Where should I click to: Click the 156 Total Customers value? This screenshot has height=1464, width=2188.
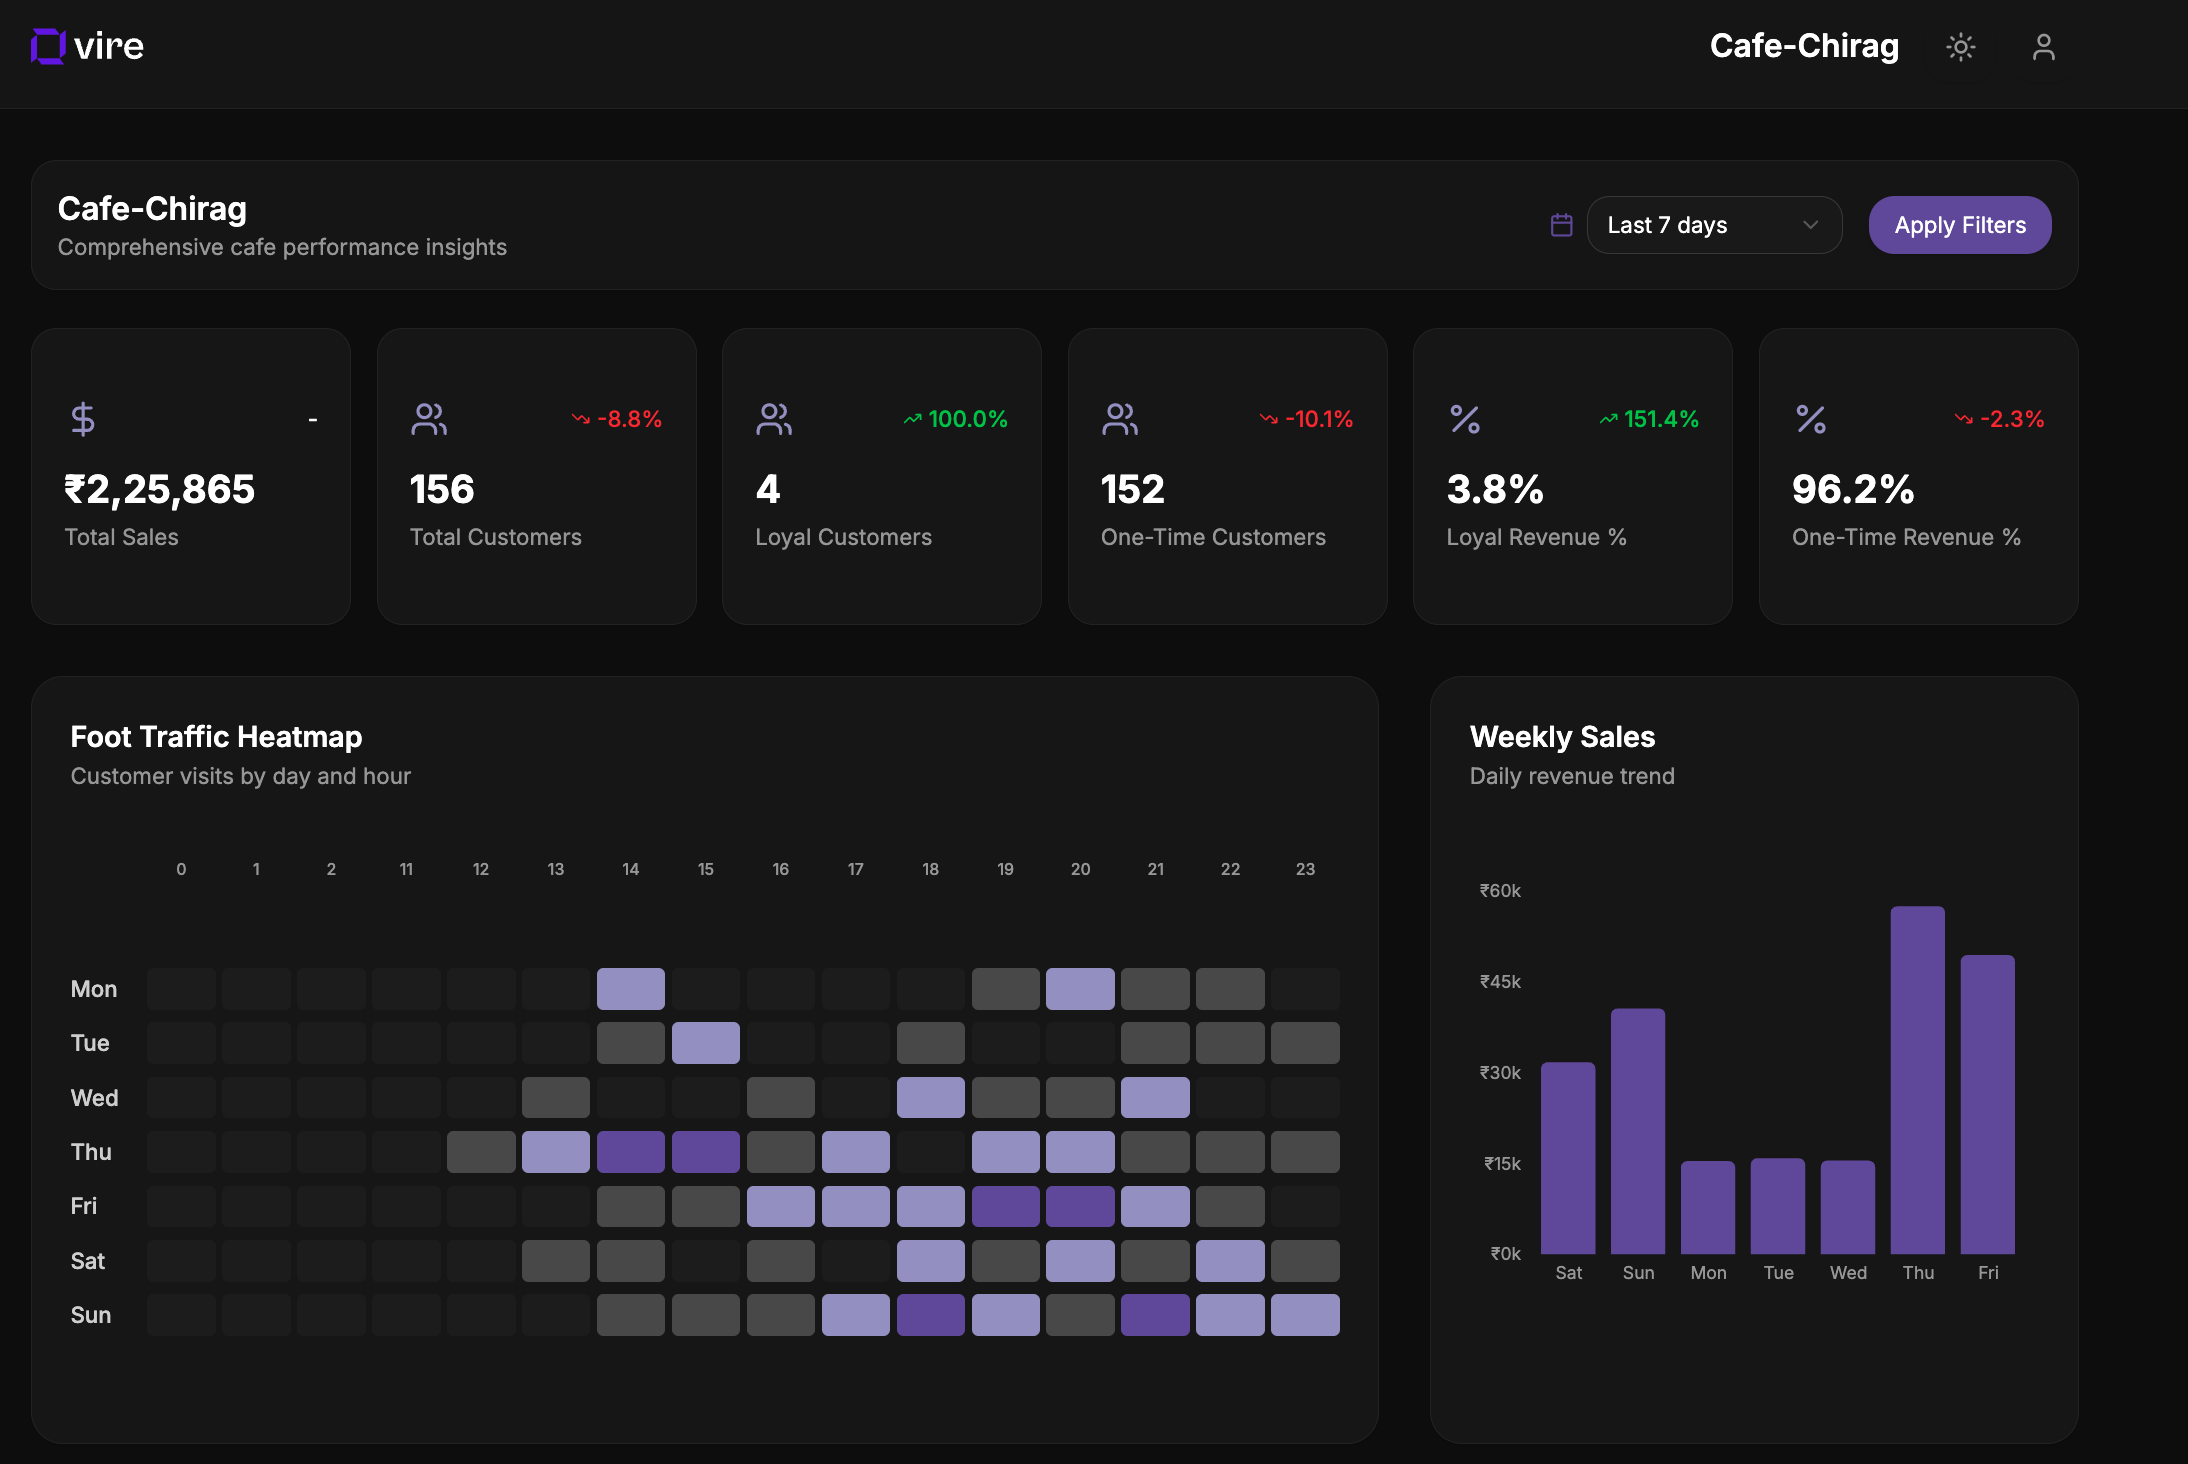tap(442, 489)
